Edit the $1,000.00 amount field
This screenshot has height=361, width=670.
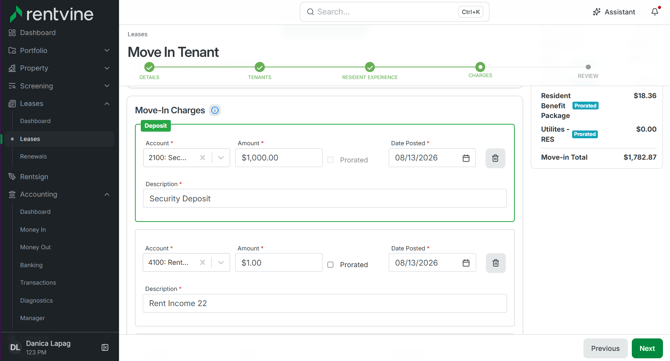pyautogui.click(x=279, y=158)
